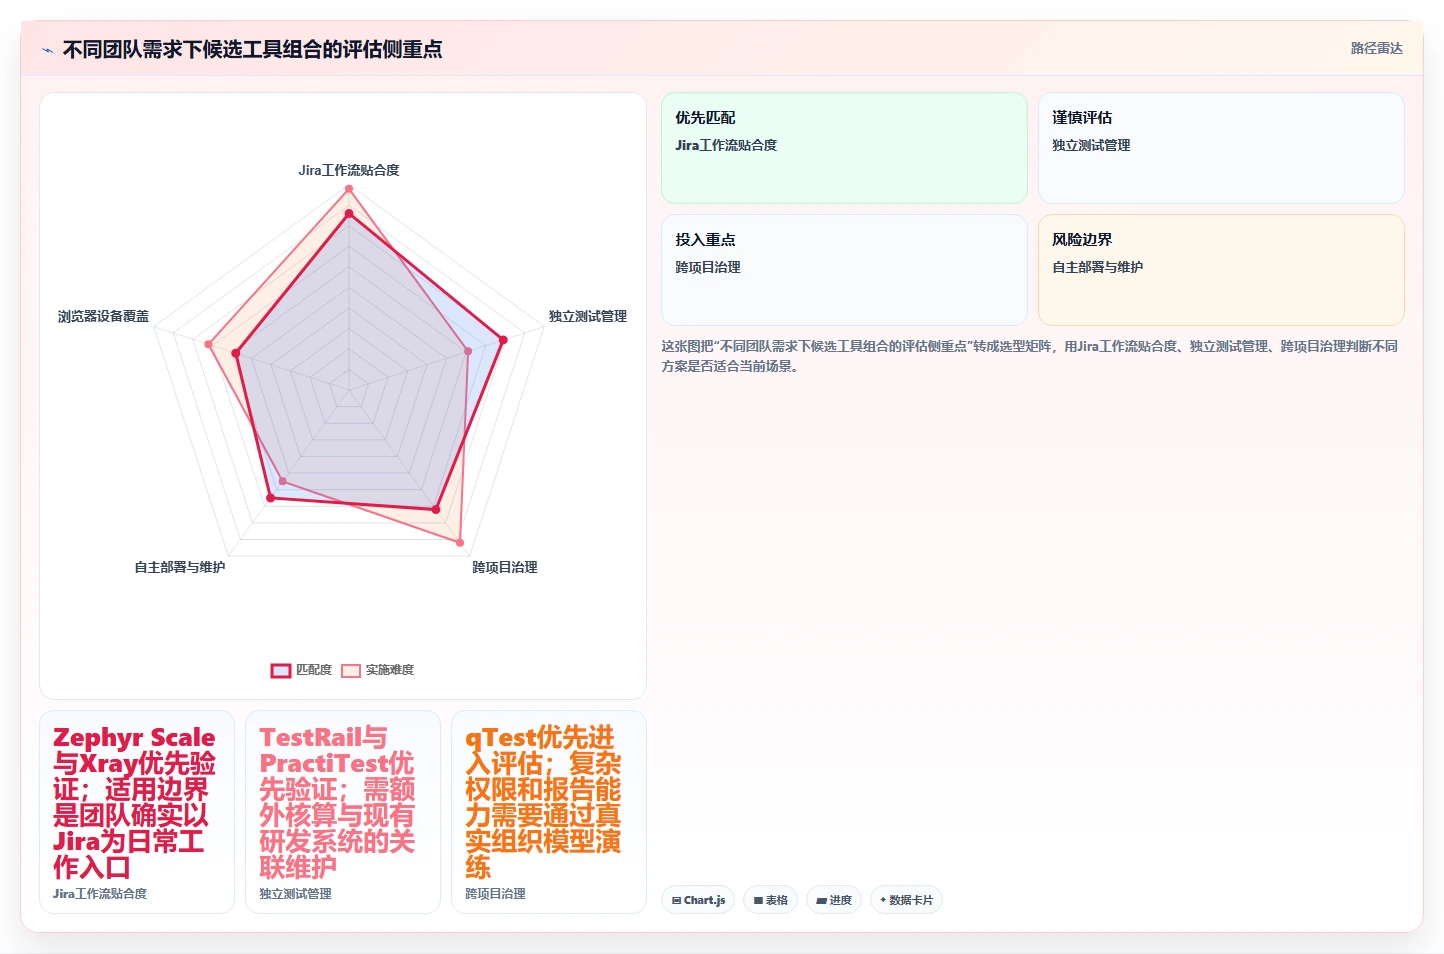This screenshot has width=1444, height=954.
Task: Click the 进度 tag chip
Action: (x=834, y=900)
